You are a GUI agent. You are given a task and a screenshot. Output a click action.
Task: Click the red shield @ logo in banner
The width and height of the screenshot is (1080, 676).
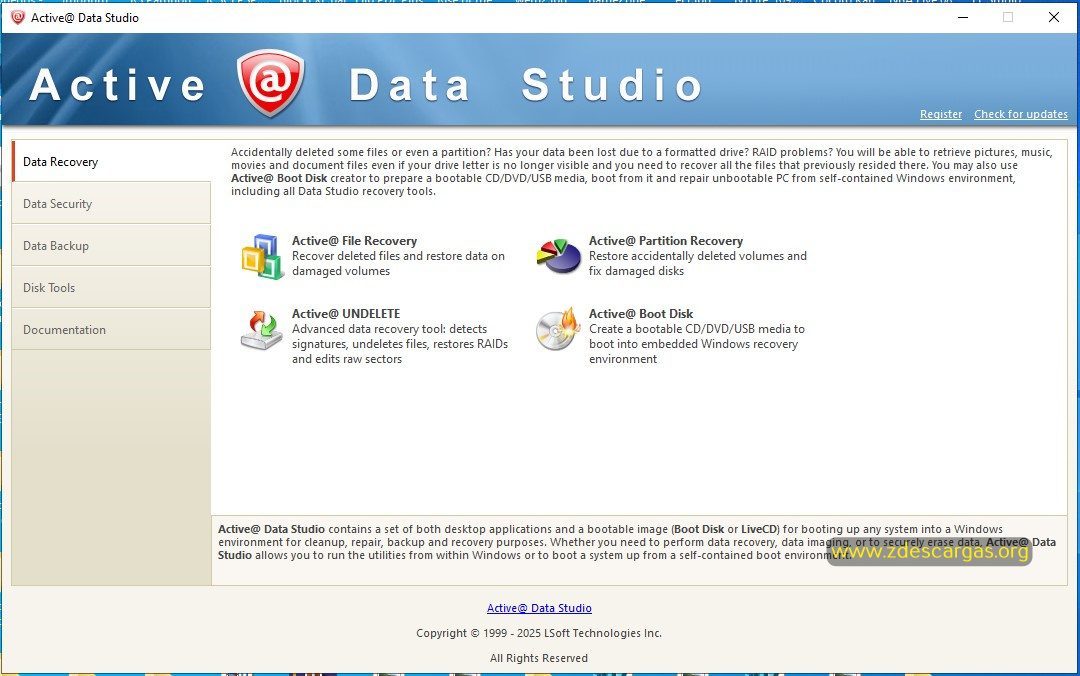(x=271, y=83)
